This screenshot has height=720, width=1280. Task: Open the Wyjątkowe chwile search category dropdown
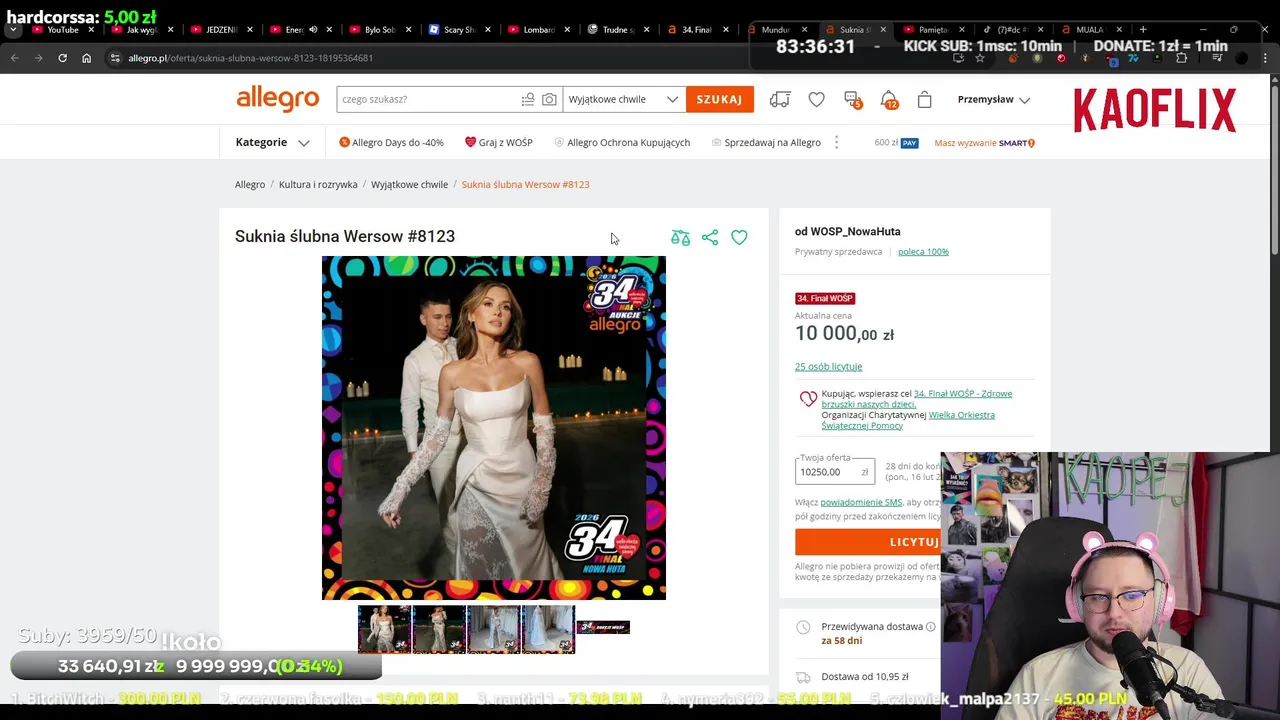pyautogui.click(x=624, y=99)
